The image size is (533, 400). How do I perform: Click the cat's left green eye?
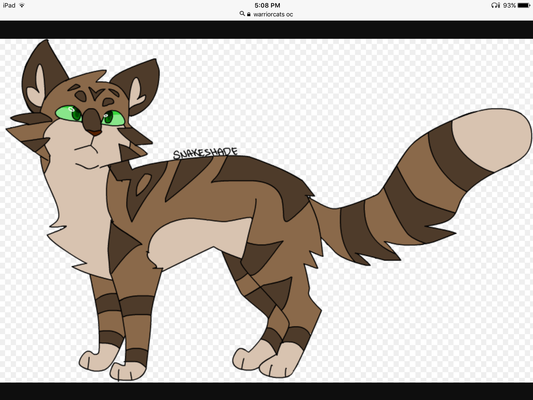tap(69, 113)
